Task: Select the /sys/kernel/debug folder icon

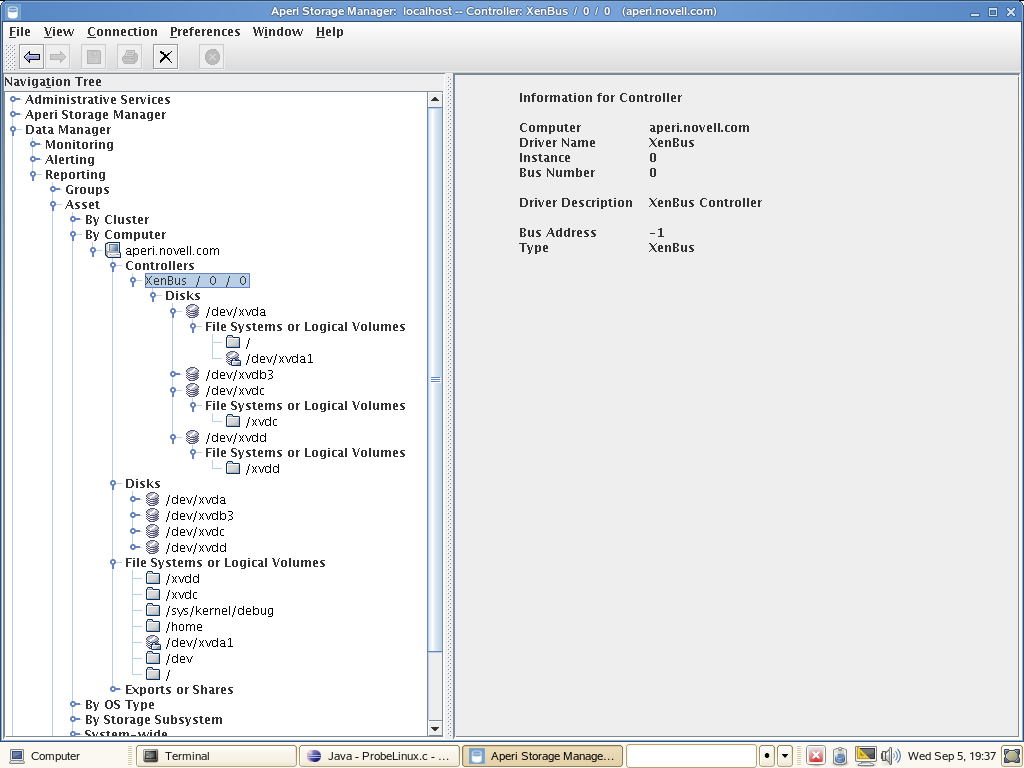Action: pyautogui.click(x=153, y=610)
